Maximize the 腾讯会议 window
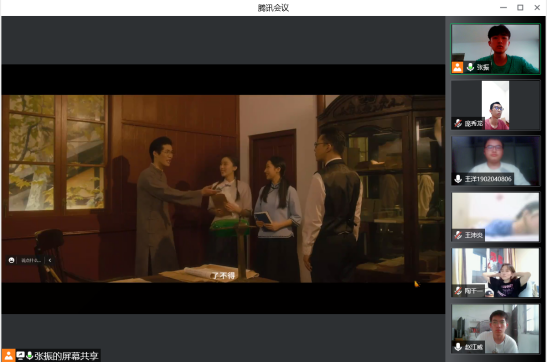The width and height of the screenshot is (547, 362). click(x=520, y=7)
